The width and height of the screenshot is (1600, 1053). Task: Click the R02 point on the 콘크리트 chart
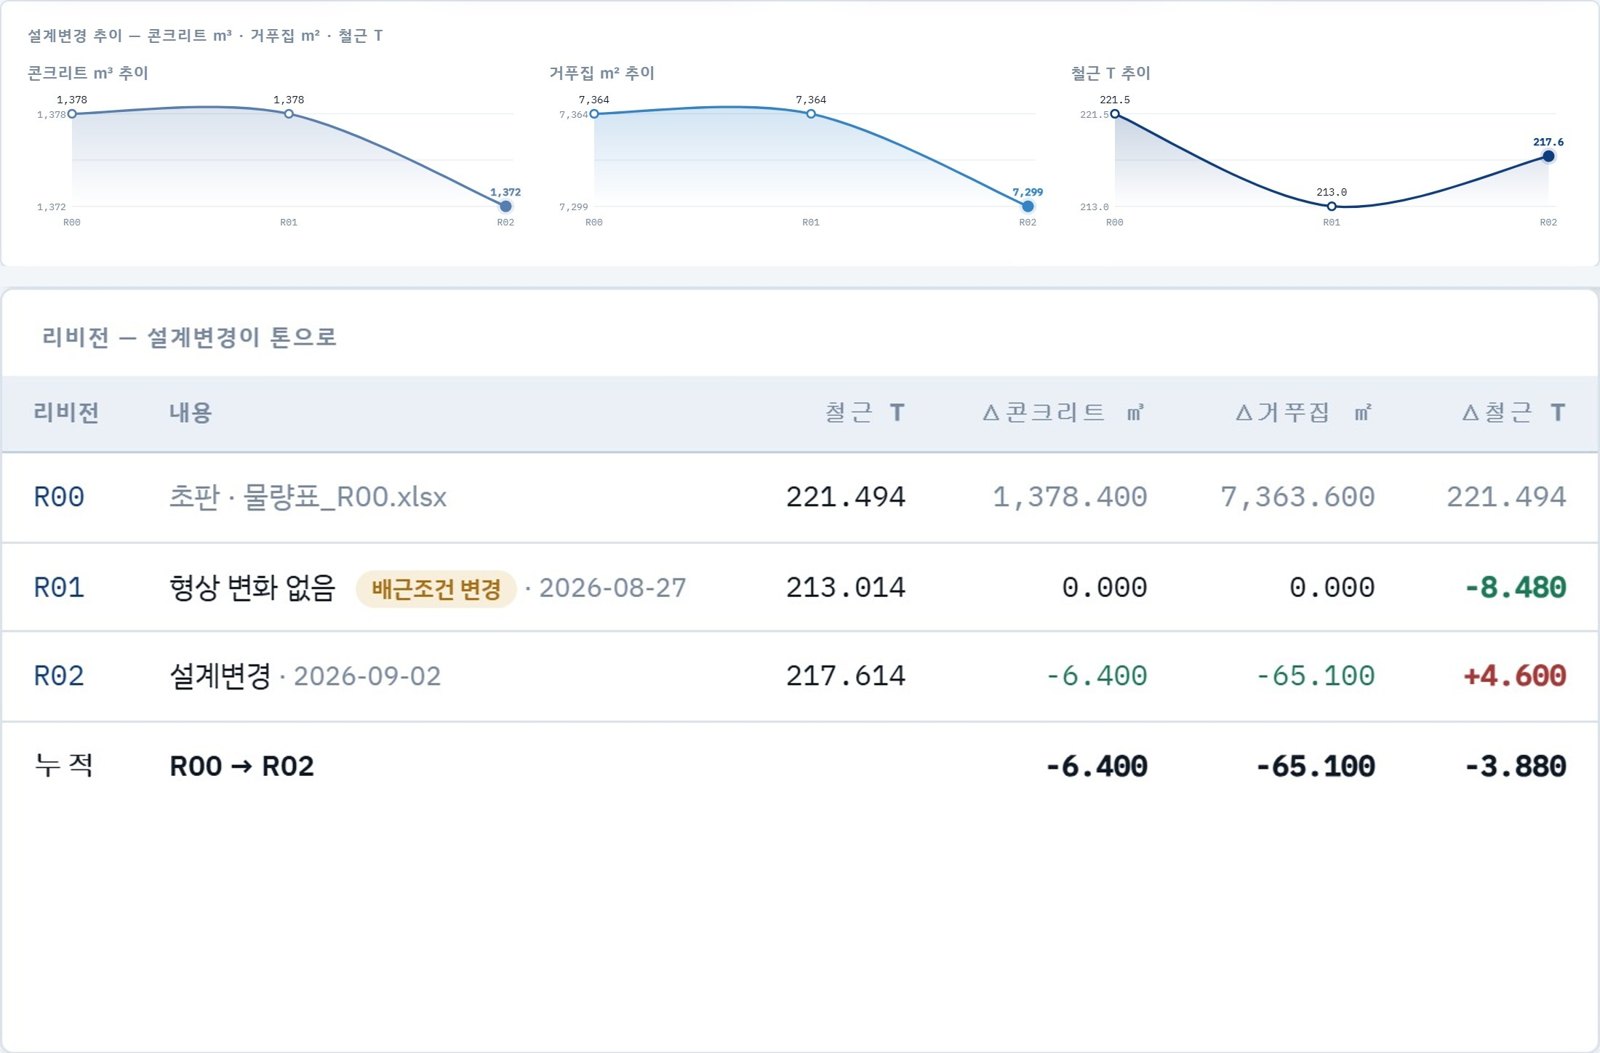tap(506, 207)
